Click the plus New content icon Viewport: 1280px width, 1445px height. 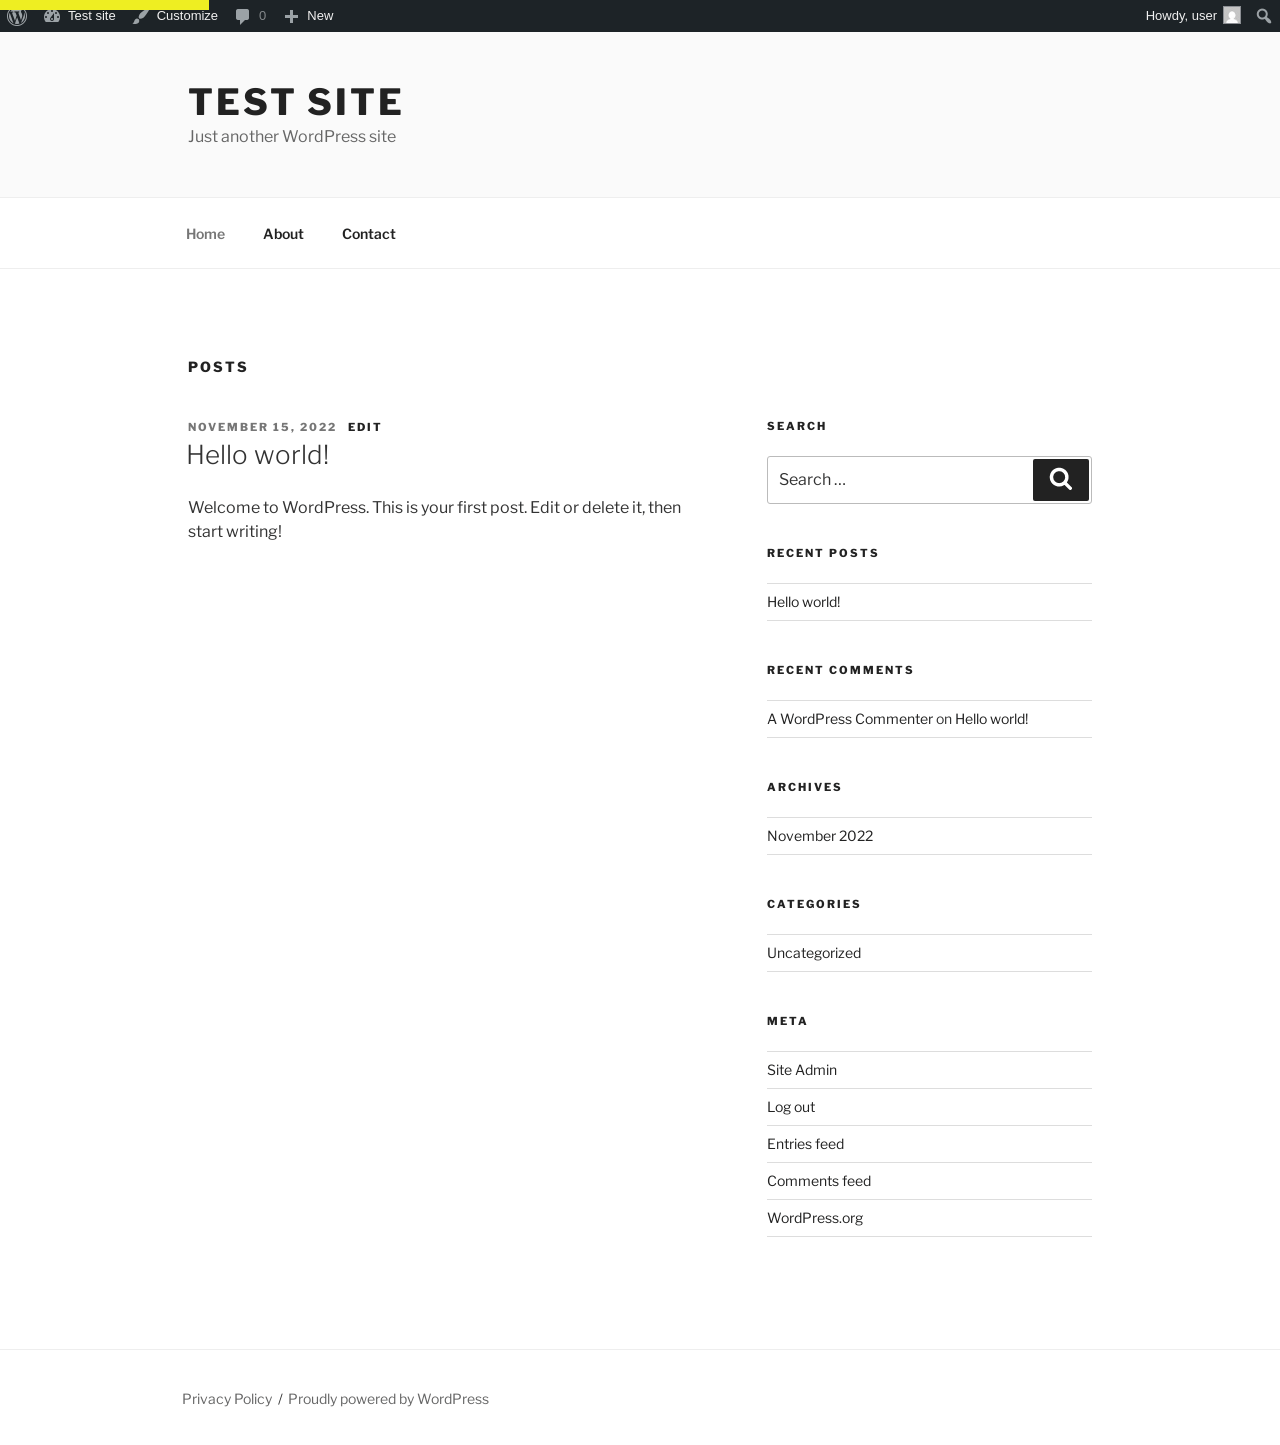(x=291, y=16)
